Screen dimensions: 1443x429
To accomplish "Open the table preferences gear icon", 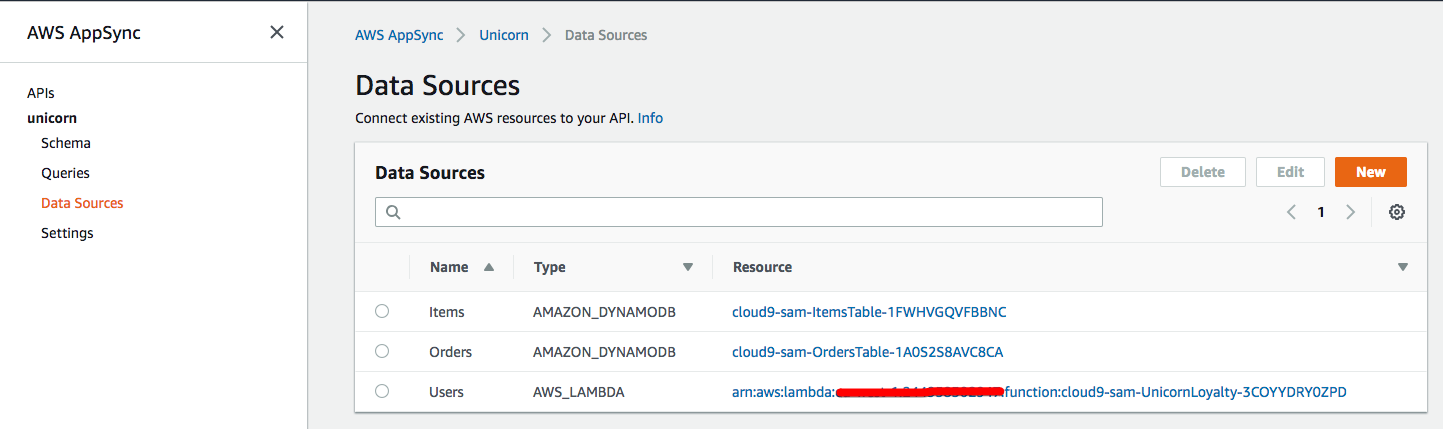I will click(x=1397, y=212).
